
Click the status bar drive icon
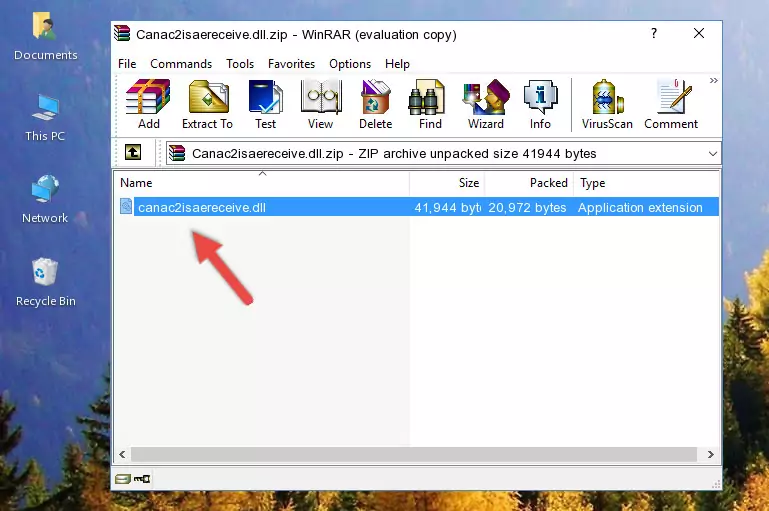coord(123,478)
